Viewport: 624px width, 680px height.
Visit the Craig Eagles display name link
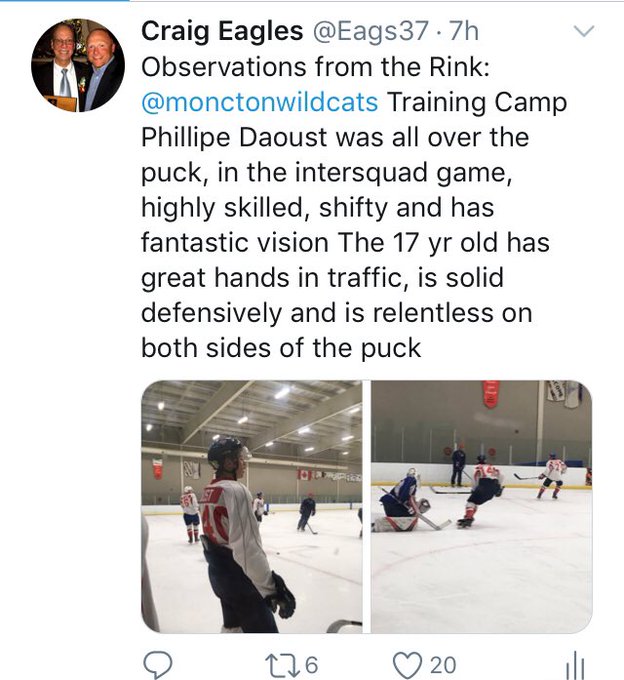point(222,32)
